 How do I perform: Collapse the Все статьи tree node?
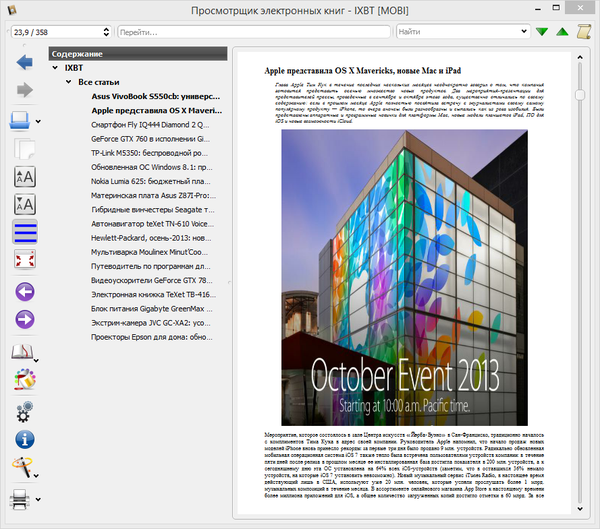tap(68, 82)
